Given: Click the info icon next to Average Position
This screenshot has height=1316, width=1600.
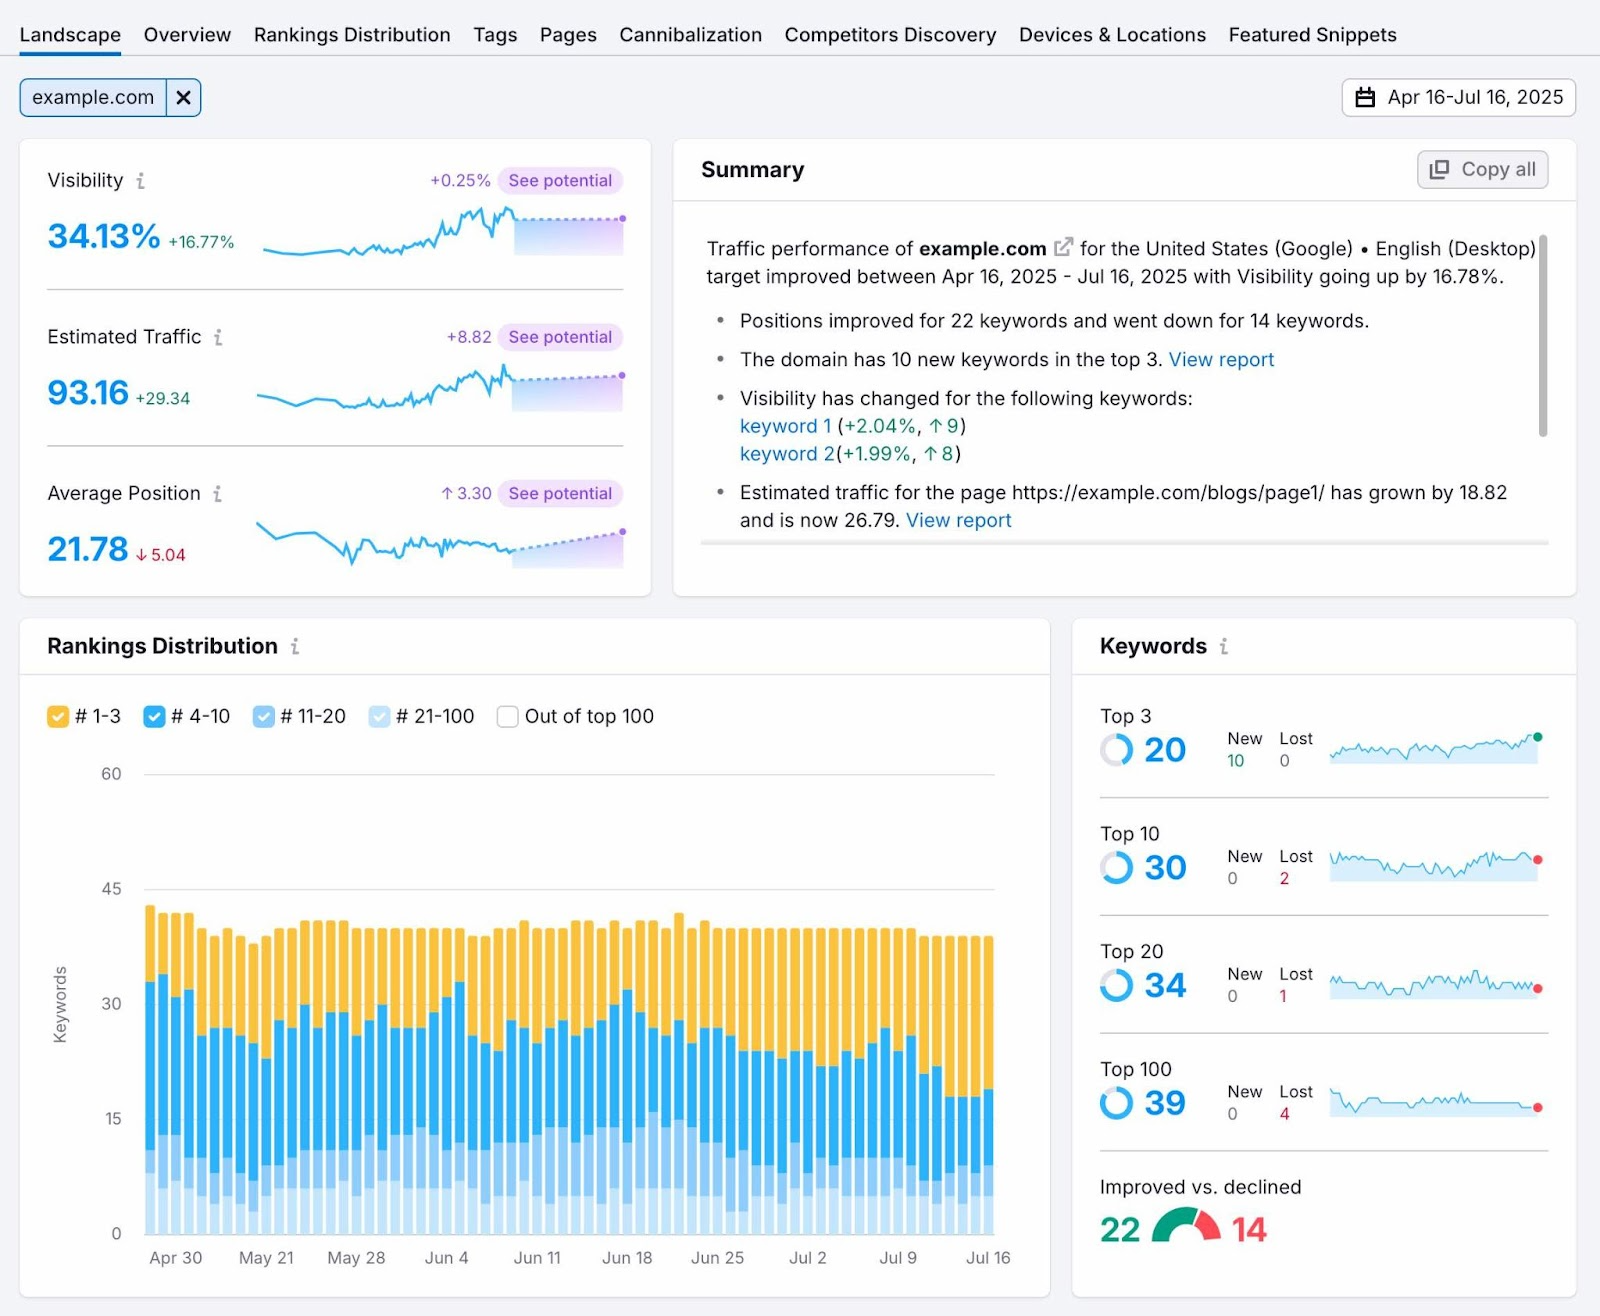Looking at the screenshot, I should pos(219,494).
